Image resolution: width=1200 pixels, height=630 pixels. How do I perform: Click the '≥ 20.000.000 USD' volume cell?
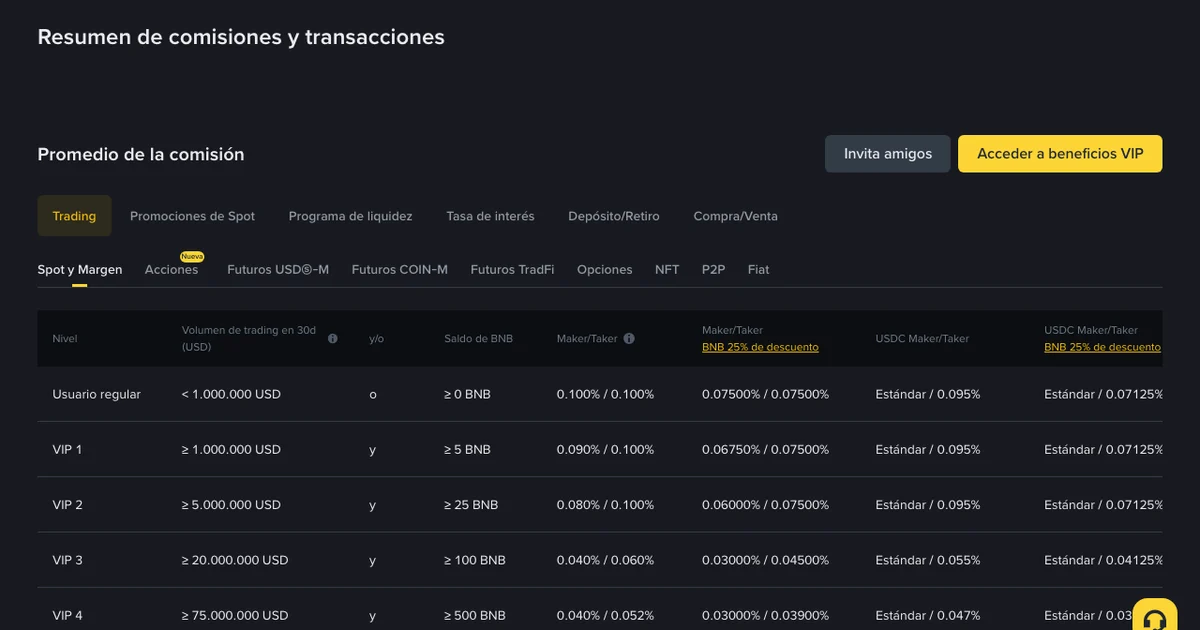coord(235,560)
